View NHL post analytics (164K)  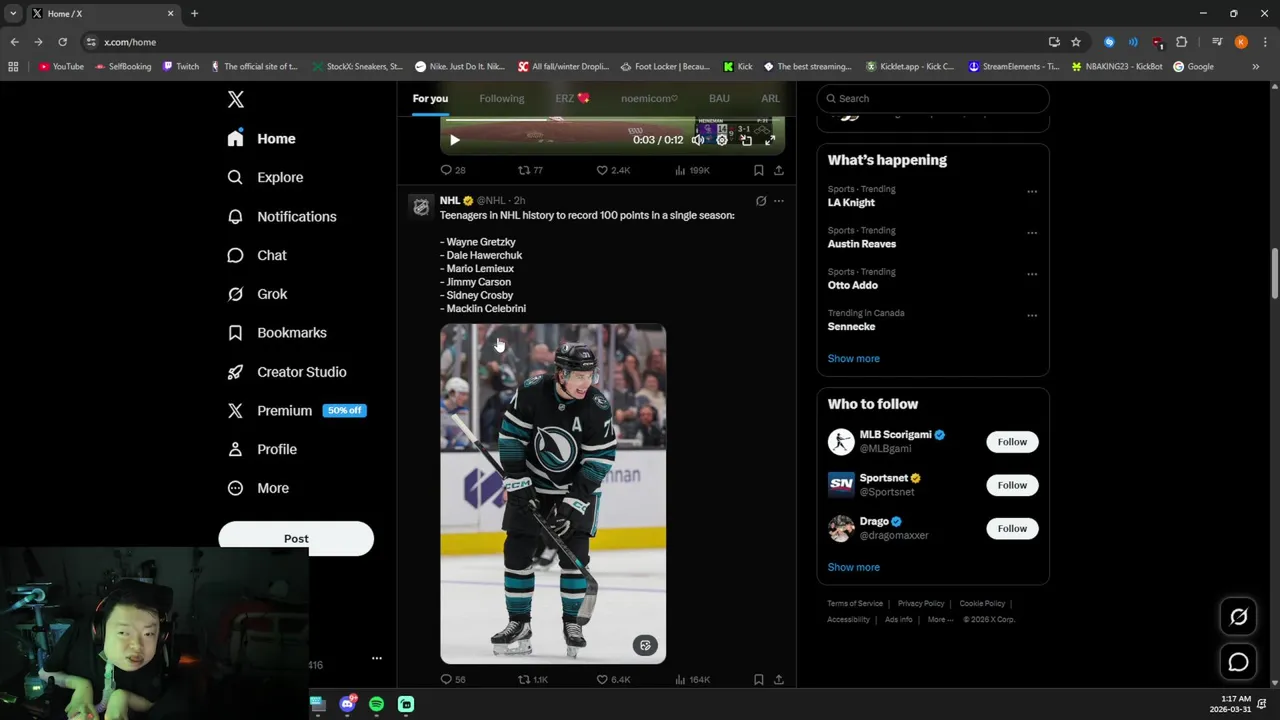pyautogui.click(x=692, y=680)
